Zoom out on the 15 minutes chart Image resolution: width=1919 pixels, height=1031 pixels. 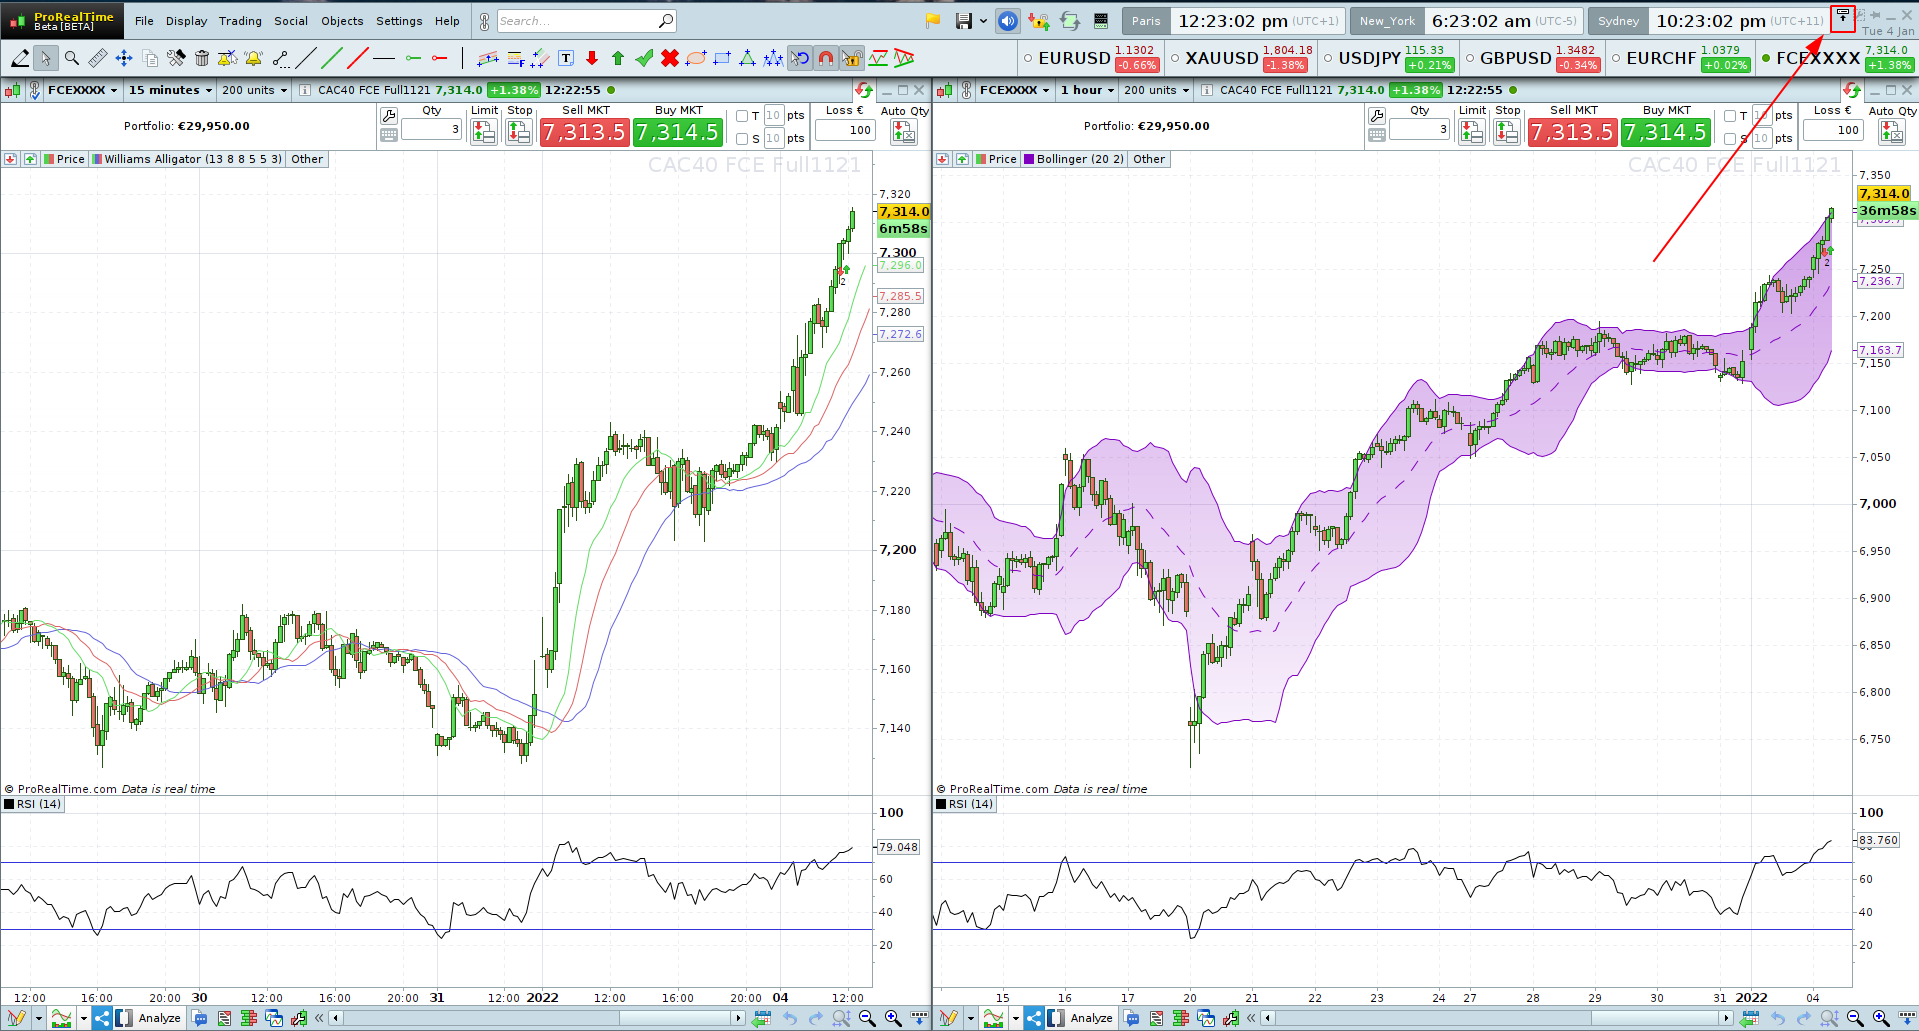click(x=867, y=1018)
